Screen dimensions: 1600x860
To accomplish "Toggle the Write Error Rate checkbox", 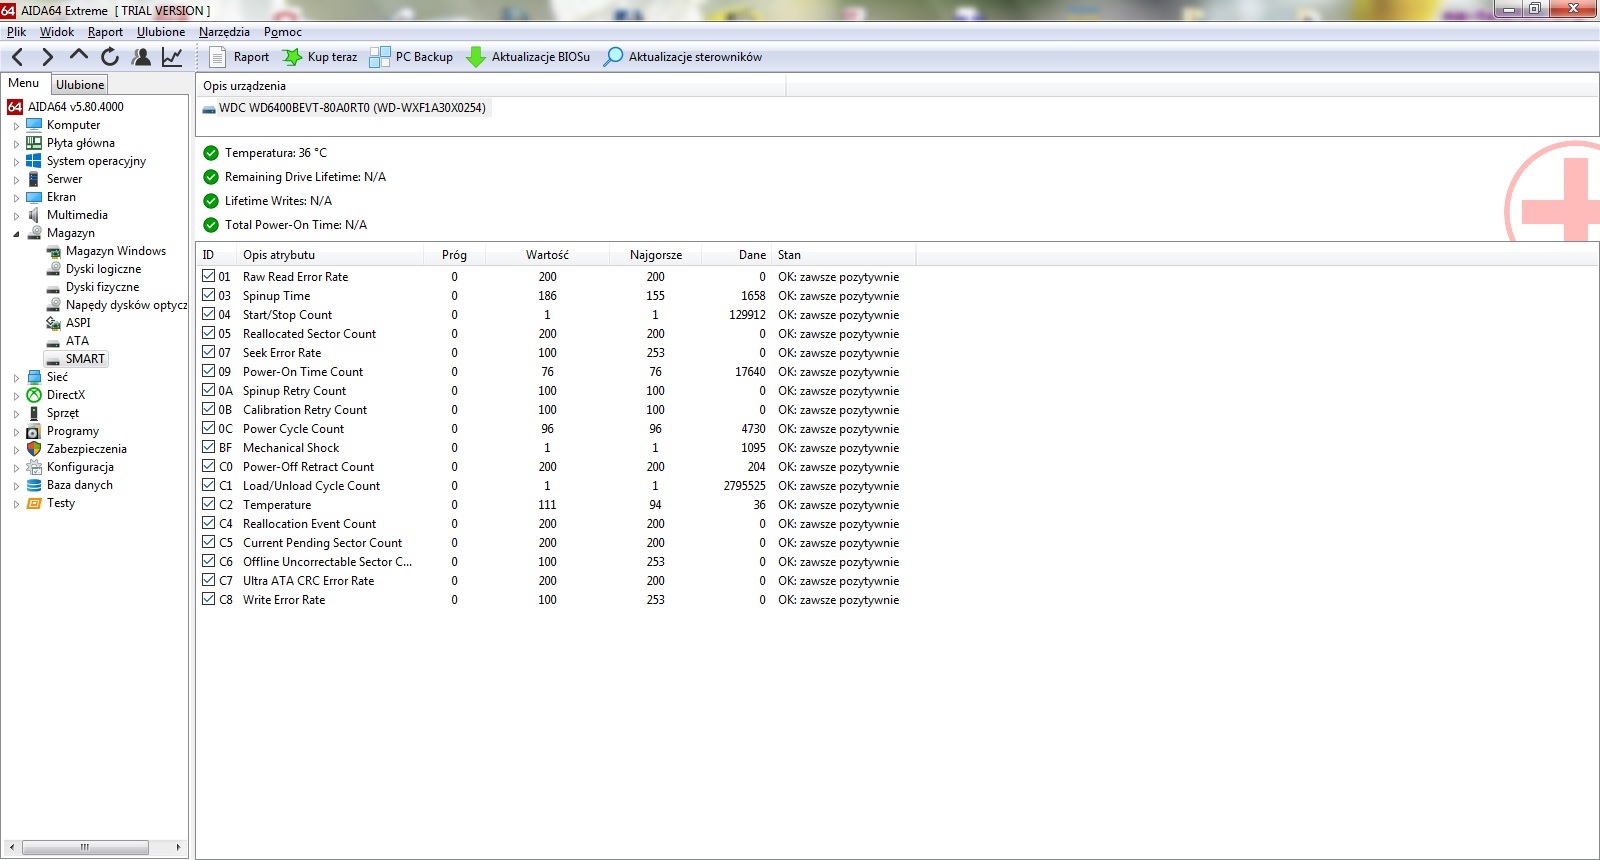I will pos(209,599).
